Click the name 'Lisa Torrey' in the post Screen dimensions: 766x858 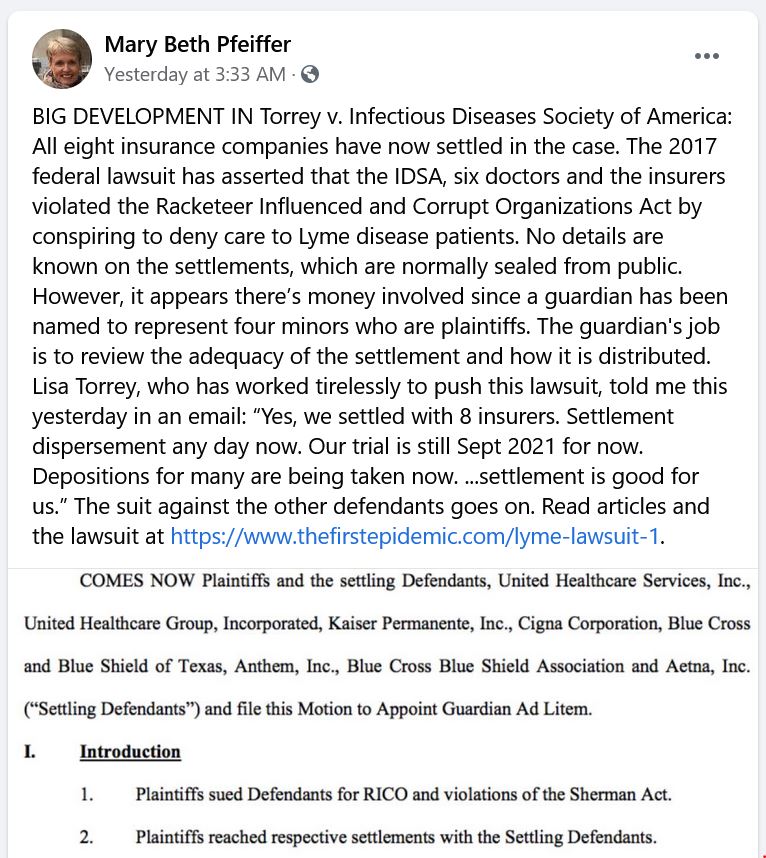coord(82,385)
